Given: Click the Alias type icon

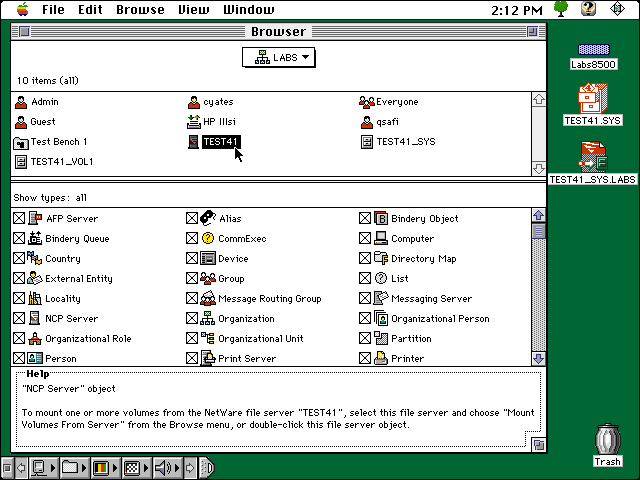Looking at the screenshot, I should coord(208,218).
